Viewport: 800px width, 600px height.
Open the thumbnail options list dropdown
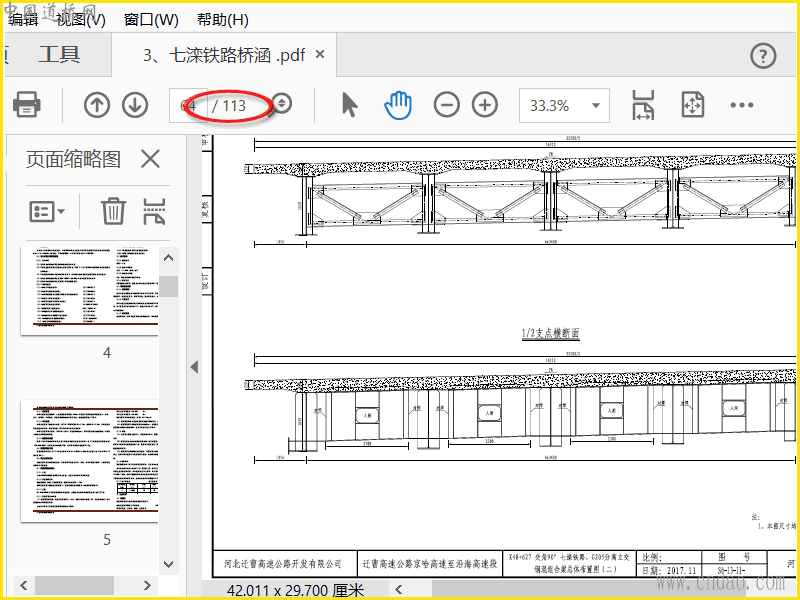(47, 211)
